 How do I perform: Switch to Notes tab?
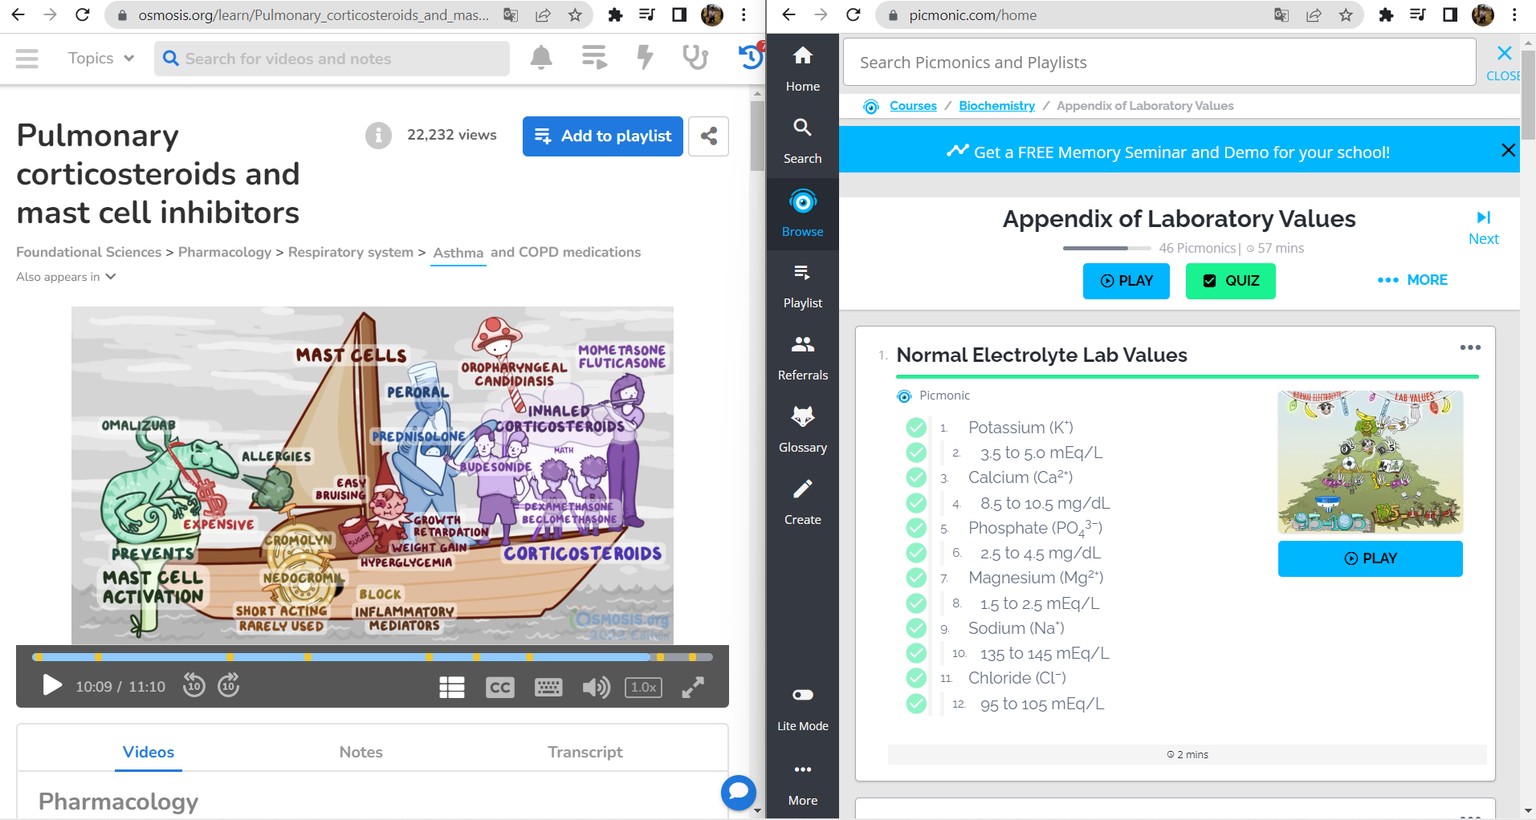[x=361, y=752]
